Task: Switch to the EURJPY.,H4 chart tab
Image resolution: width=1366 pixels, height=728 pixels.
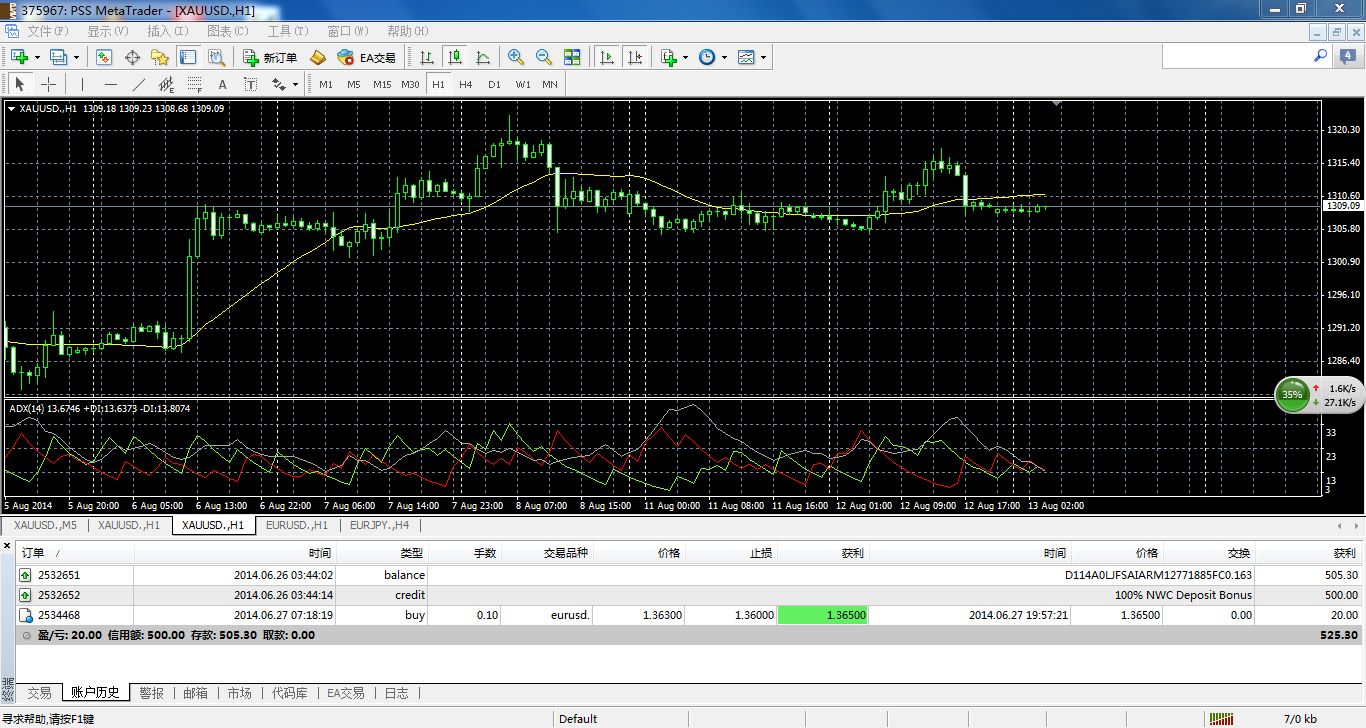Action: [380, 525]
